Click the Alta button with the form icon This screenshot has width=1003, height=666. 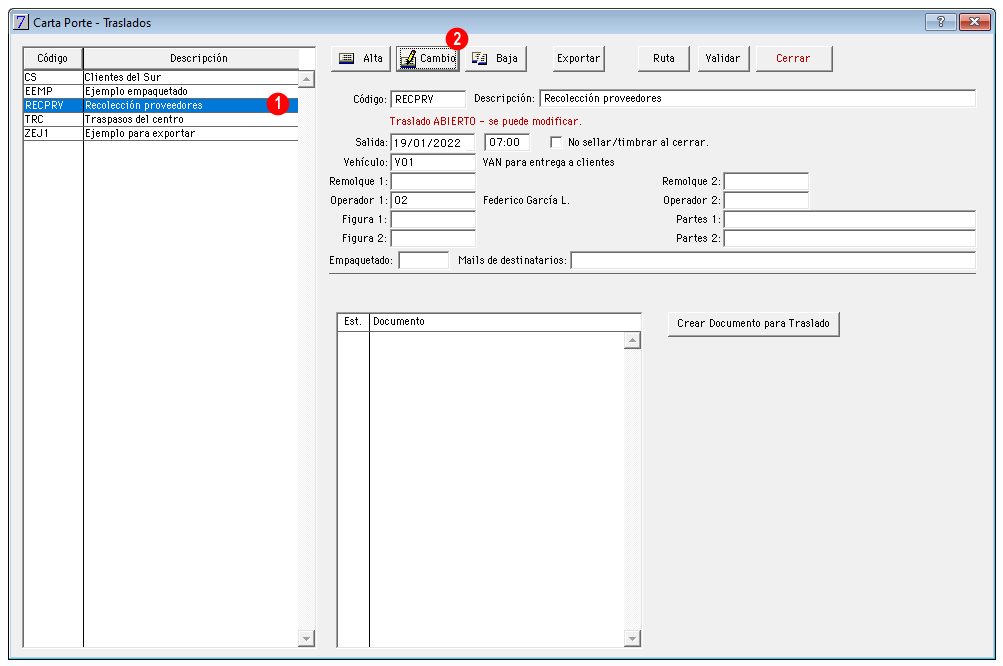click(x=360, y=58)
